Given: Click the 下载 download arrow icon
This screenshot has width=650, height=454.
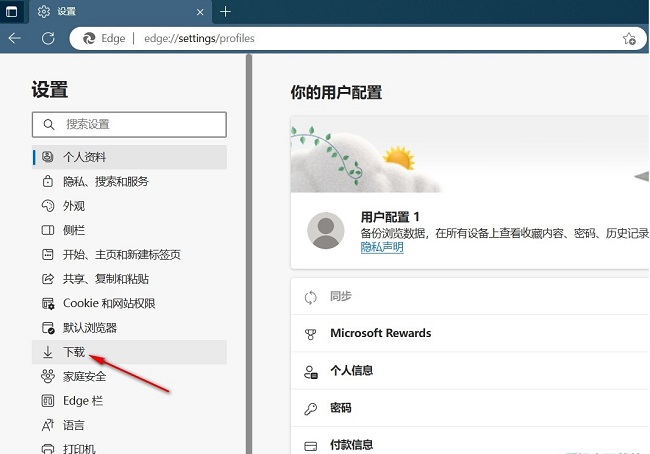Looking at the screenshot, I should click(x=46, y=352).
